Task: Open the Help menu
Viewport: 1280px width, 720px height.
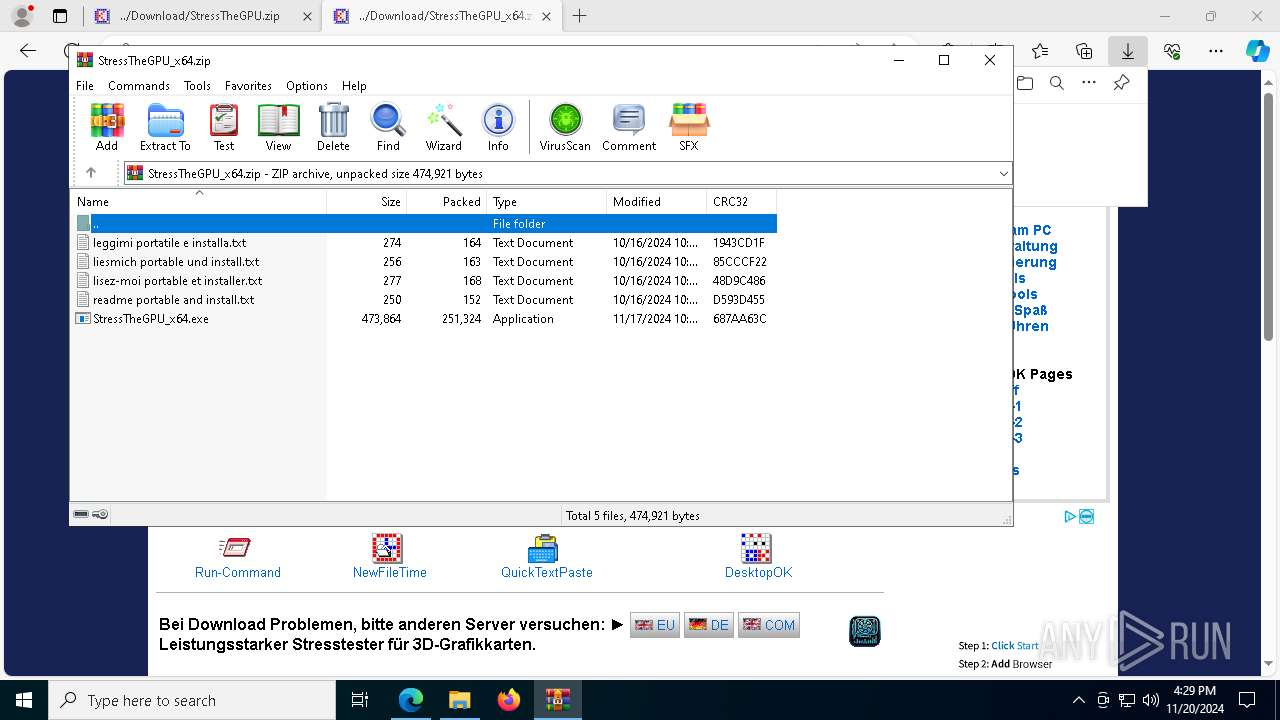Action: pos(354,86)
